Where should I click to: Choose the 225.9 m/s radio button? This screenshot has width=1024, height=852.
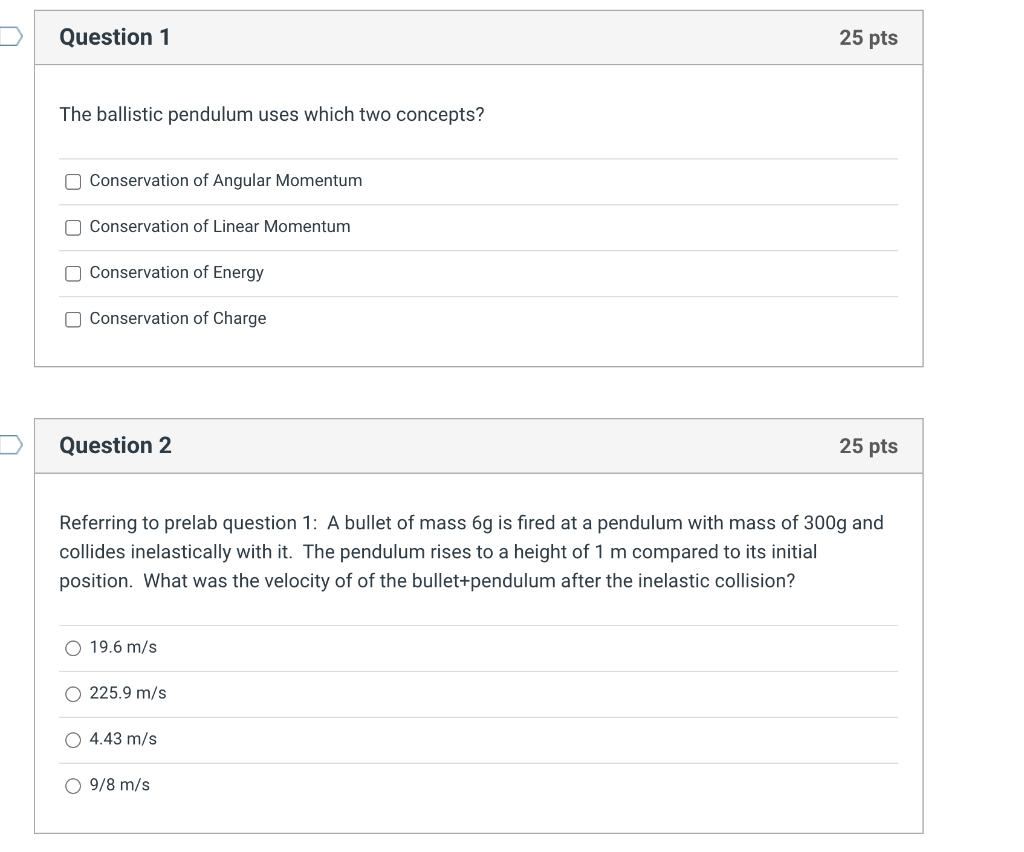(x=73, y=694)
